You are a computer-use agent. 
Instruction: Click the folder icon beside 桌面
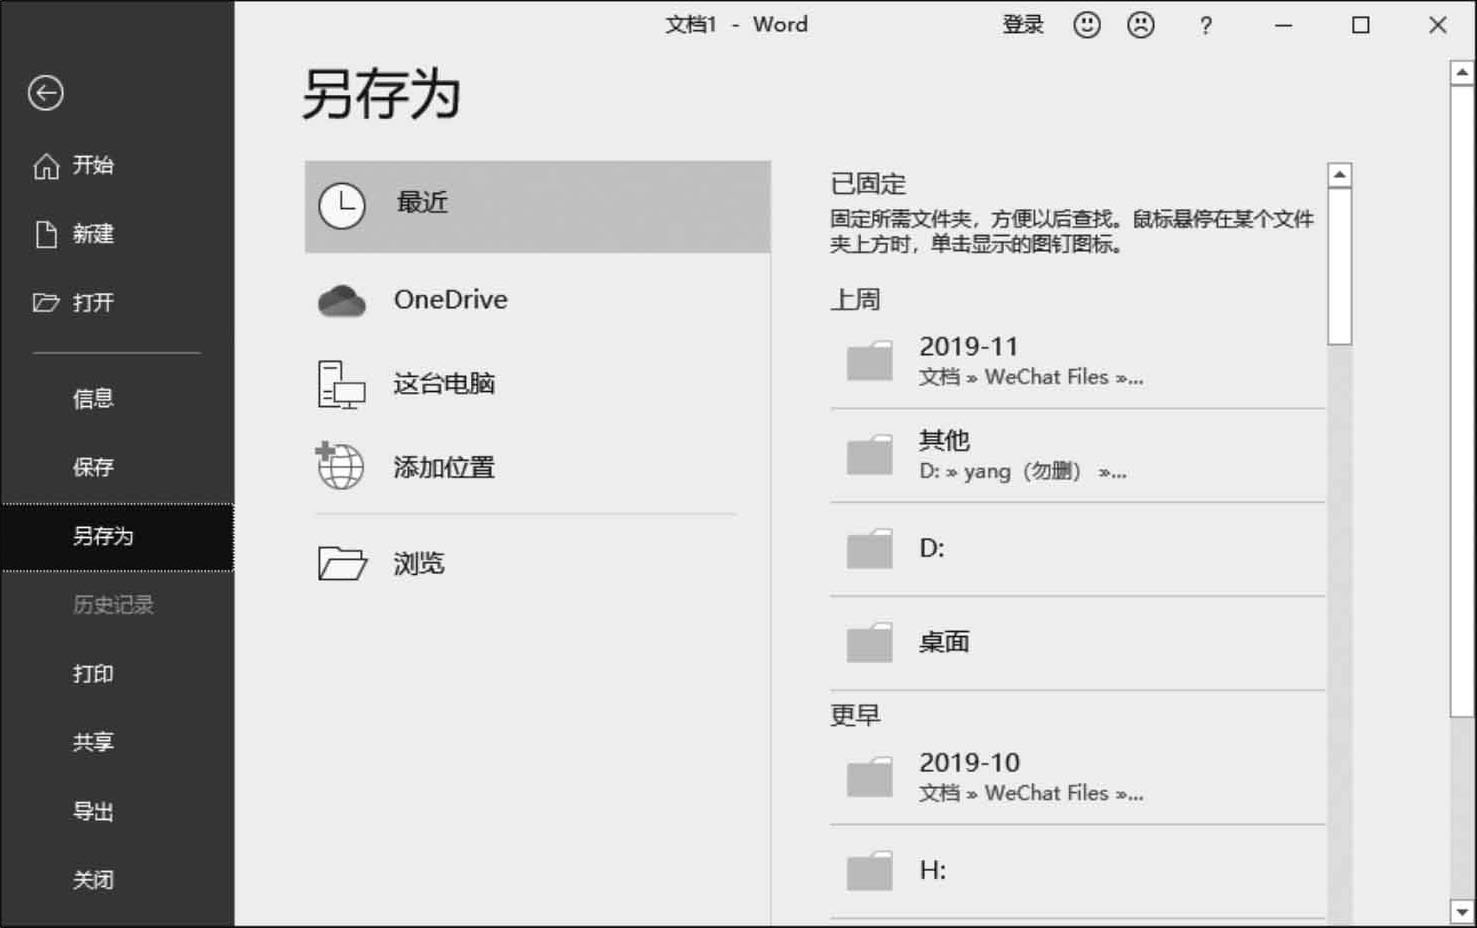click(869, 643)
